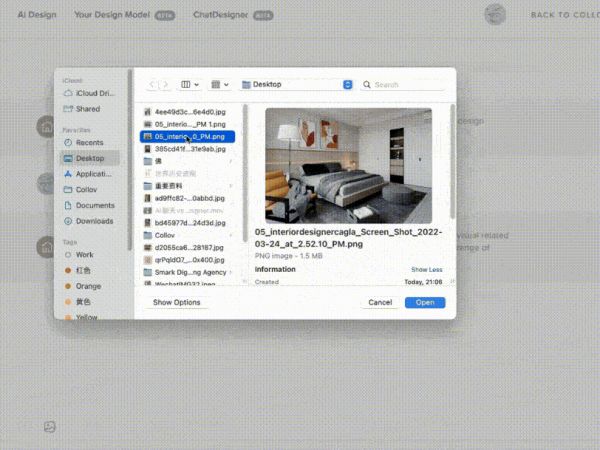The width and height of the screenshot is (600, 450).
Task: Select file 385cd41f...31e9ab.jpg in list
Action: coord(187,148)
